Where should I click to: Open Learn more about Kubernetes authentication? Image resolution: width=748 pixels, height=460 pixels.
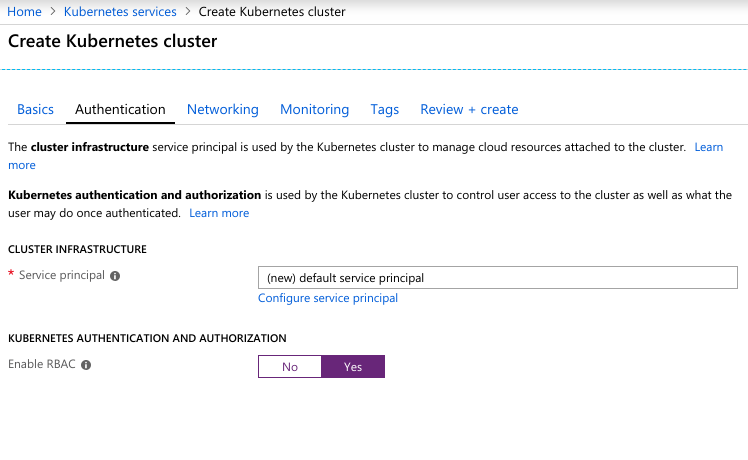219,213
